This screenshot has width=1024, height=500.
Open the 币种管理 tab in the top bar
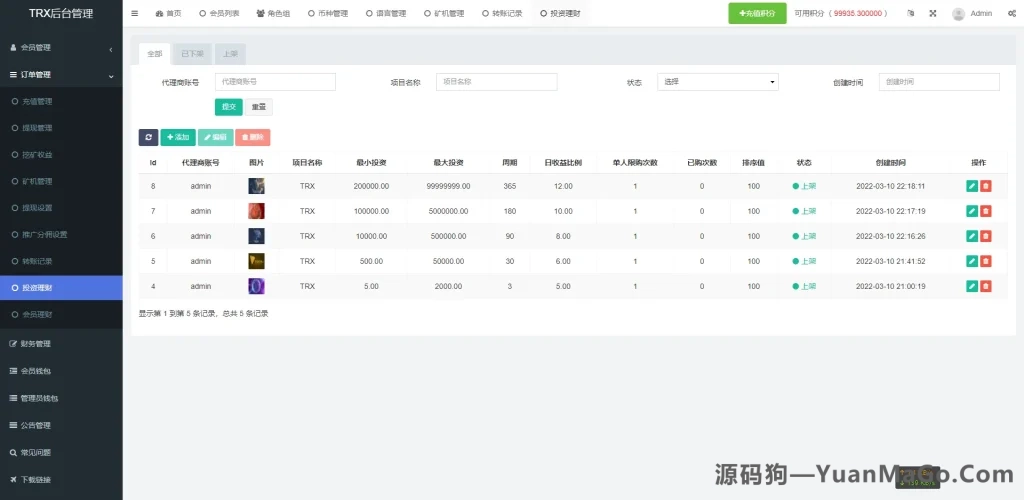click(328, 13)
